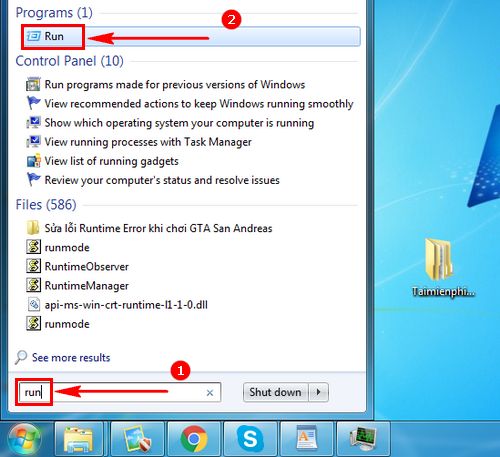Open api-ms-win-crt-runtime-l1-1-0.dll file
Image resolution: width=500 pixels, height=457 pixels.
tap(126, 305)
